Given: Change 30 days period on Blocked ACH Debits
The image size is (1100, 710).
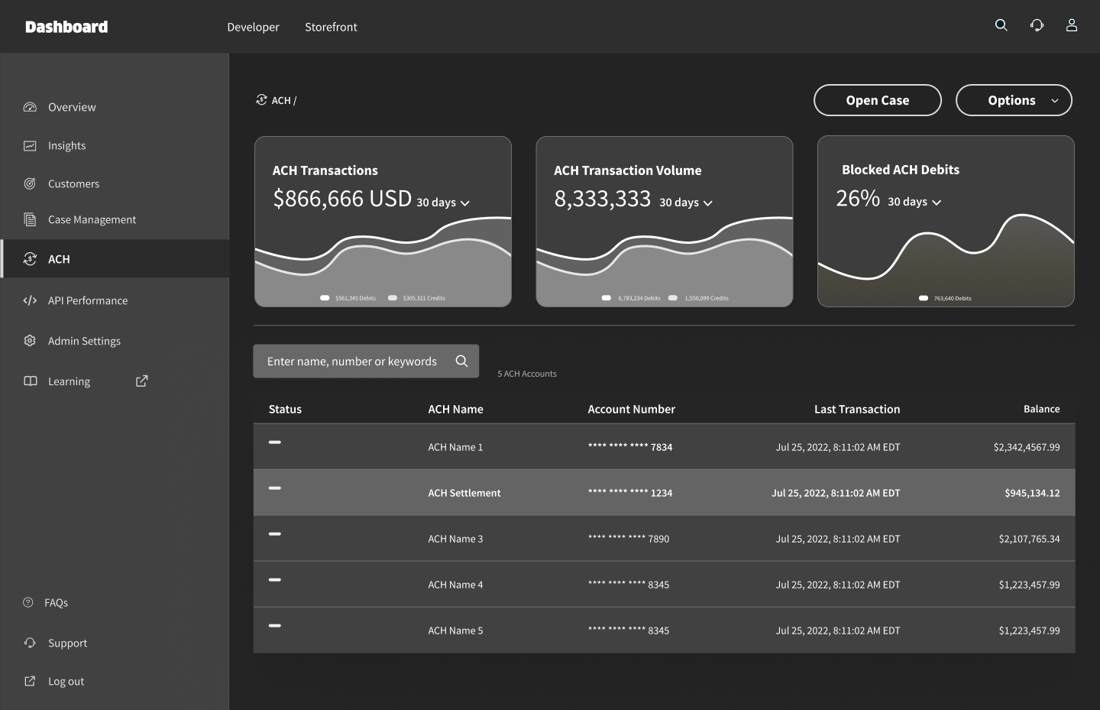Looking at the screenshot, I should pyautogui.click(x=914, y=202).
